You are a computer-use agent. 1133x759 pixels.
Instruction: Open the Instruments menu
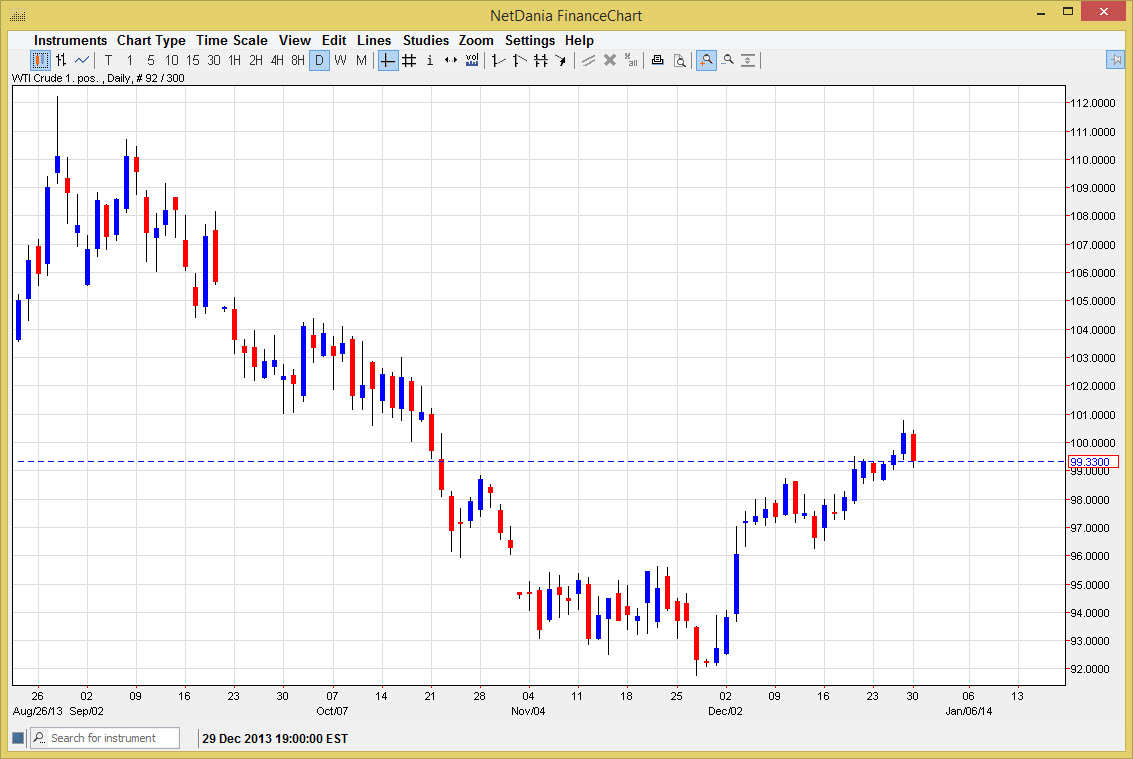(70, 40)
